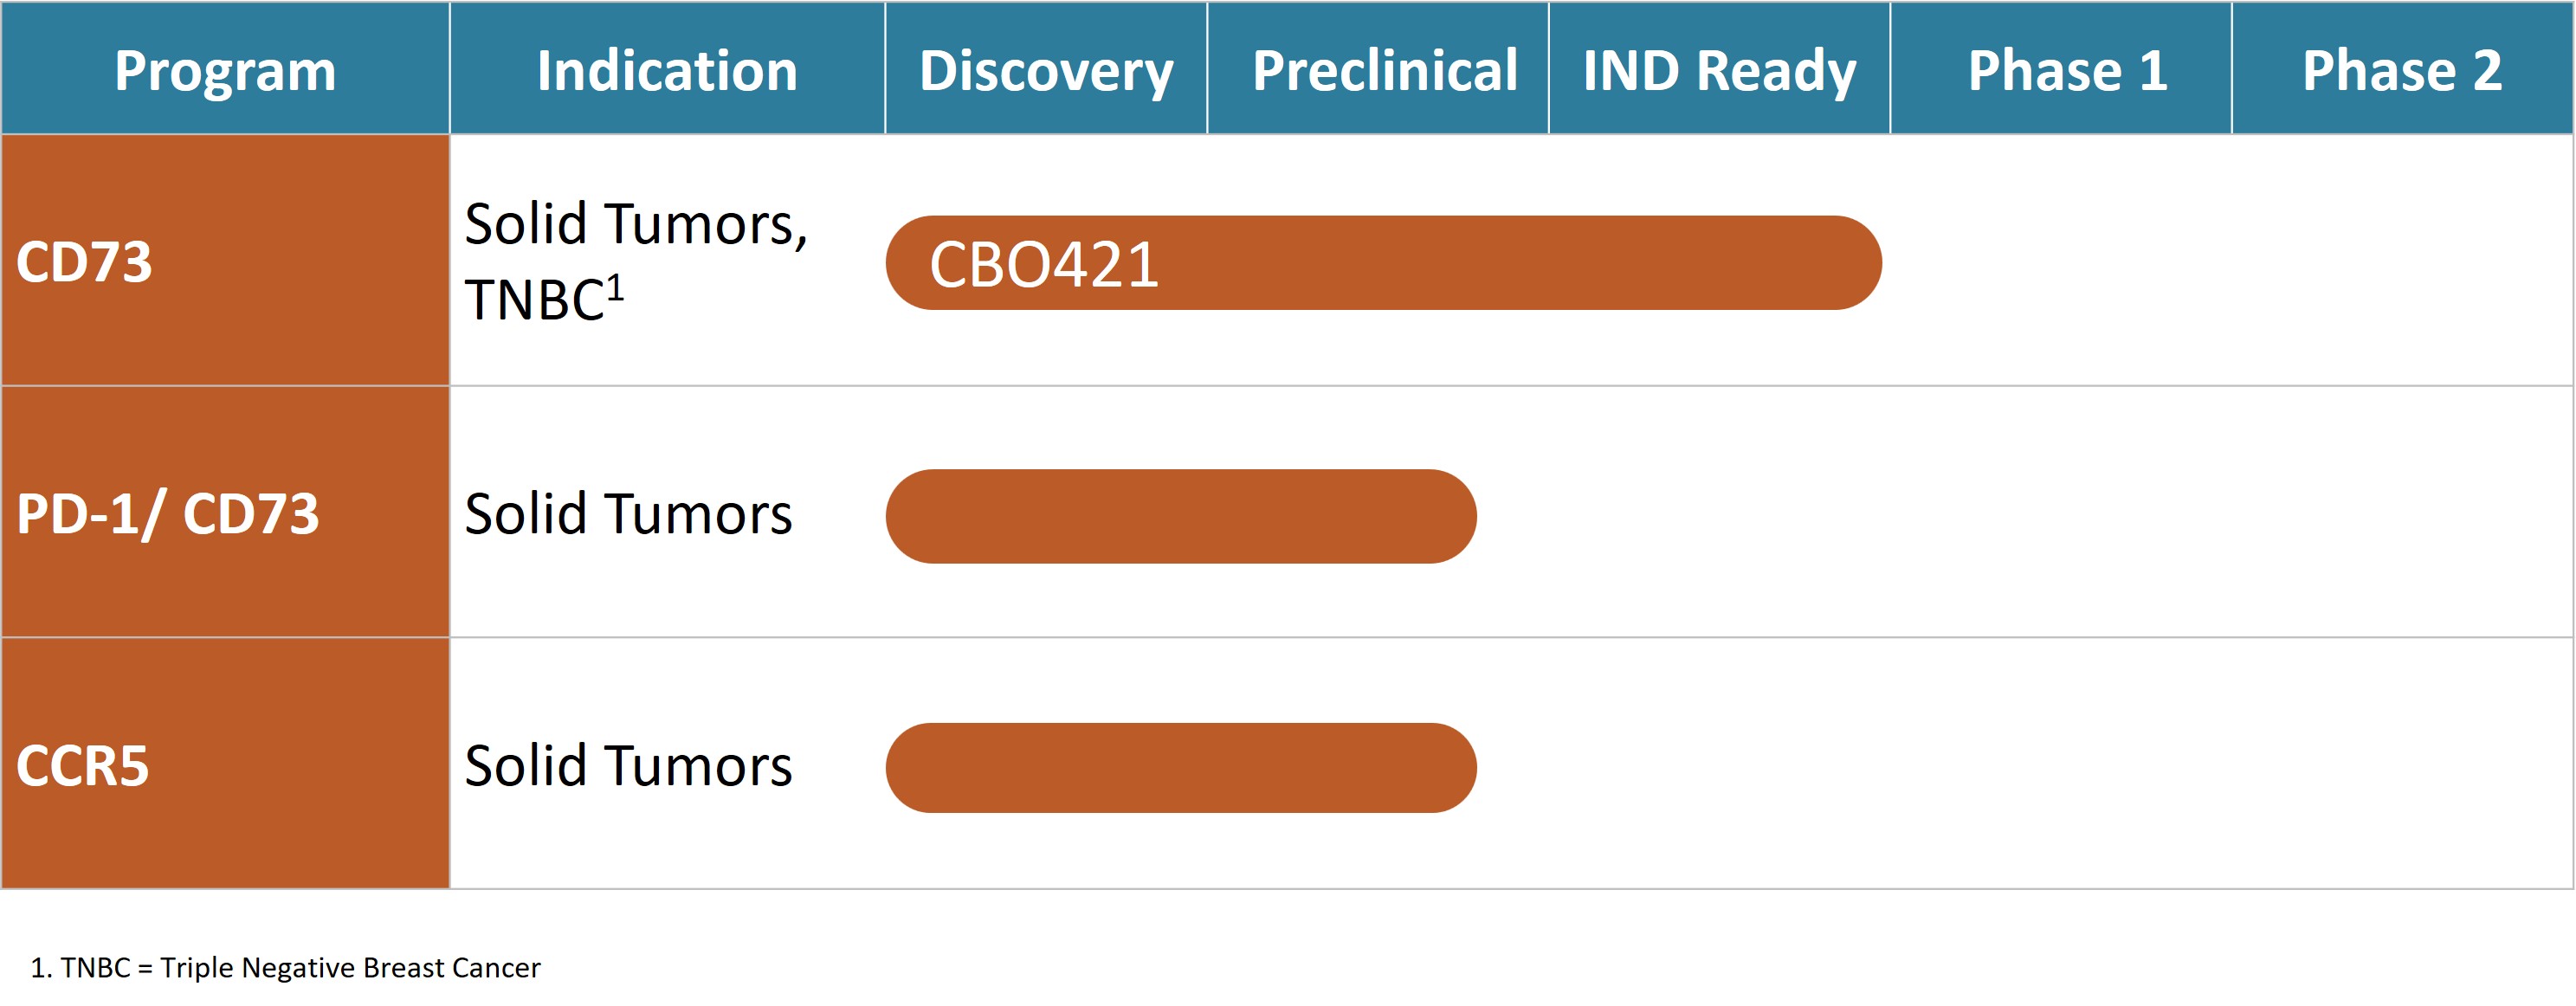This screenshot has width=2576, height=1006.
Task: Click the CCR5 row progress bar
Action: click(x=1180, y=768)
